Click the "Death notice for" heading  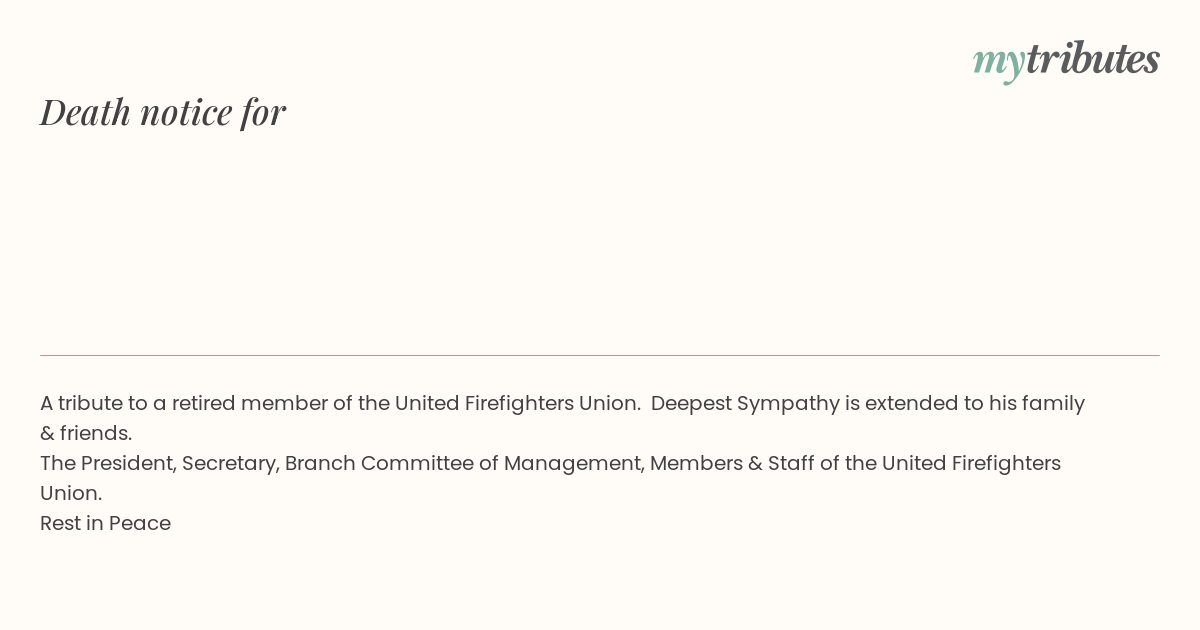coord(163,112)
